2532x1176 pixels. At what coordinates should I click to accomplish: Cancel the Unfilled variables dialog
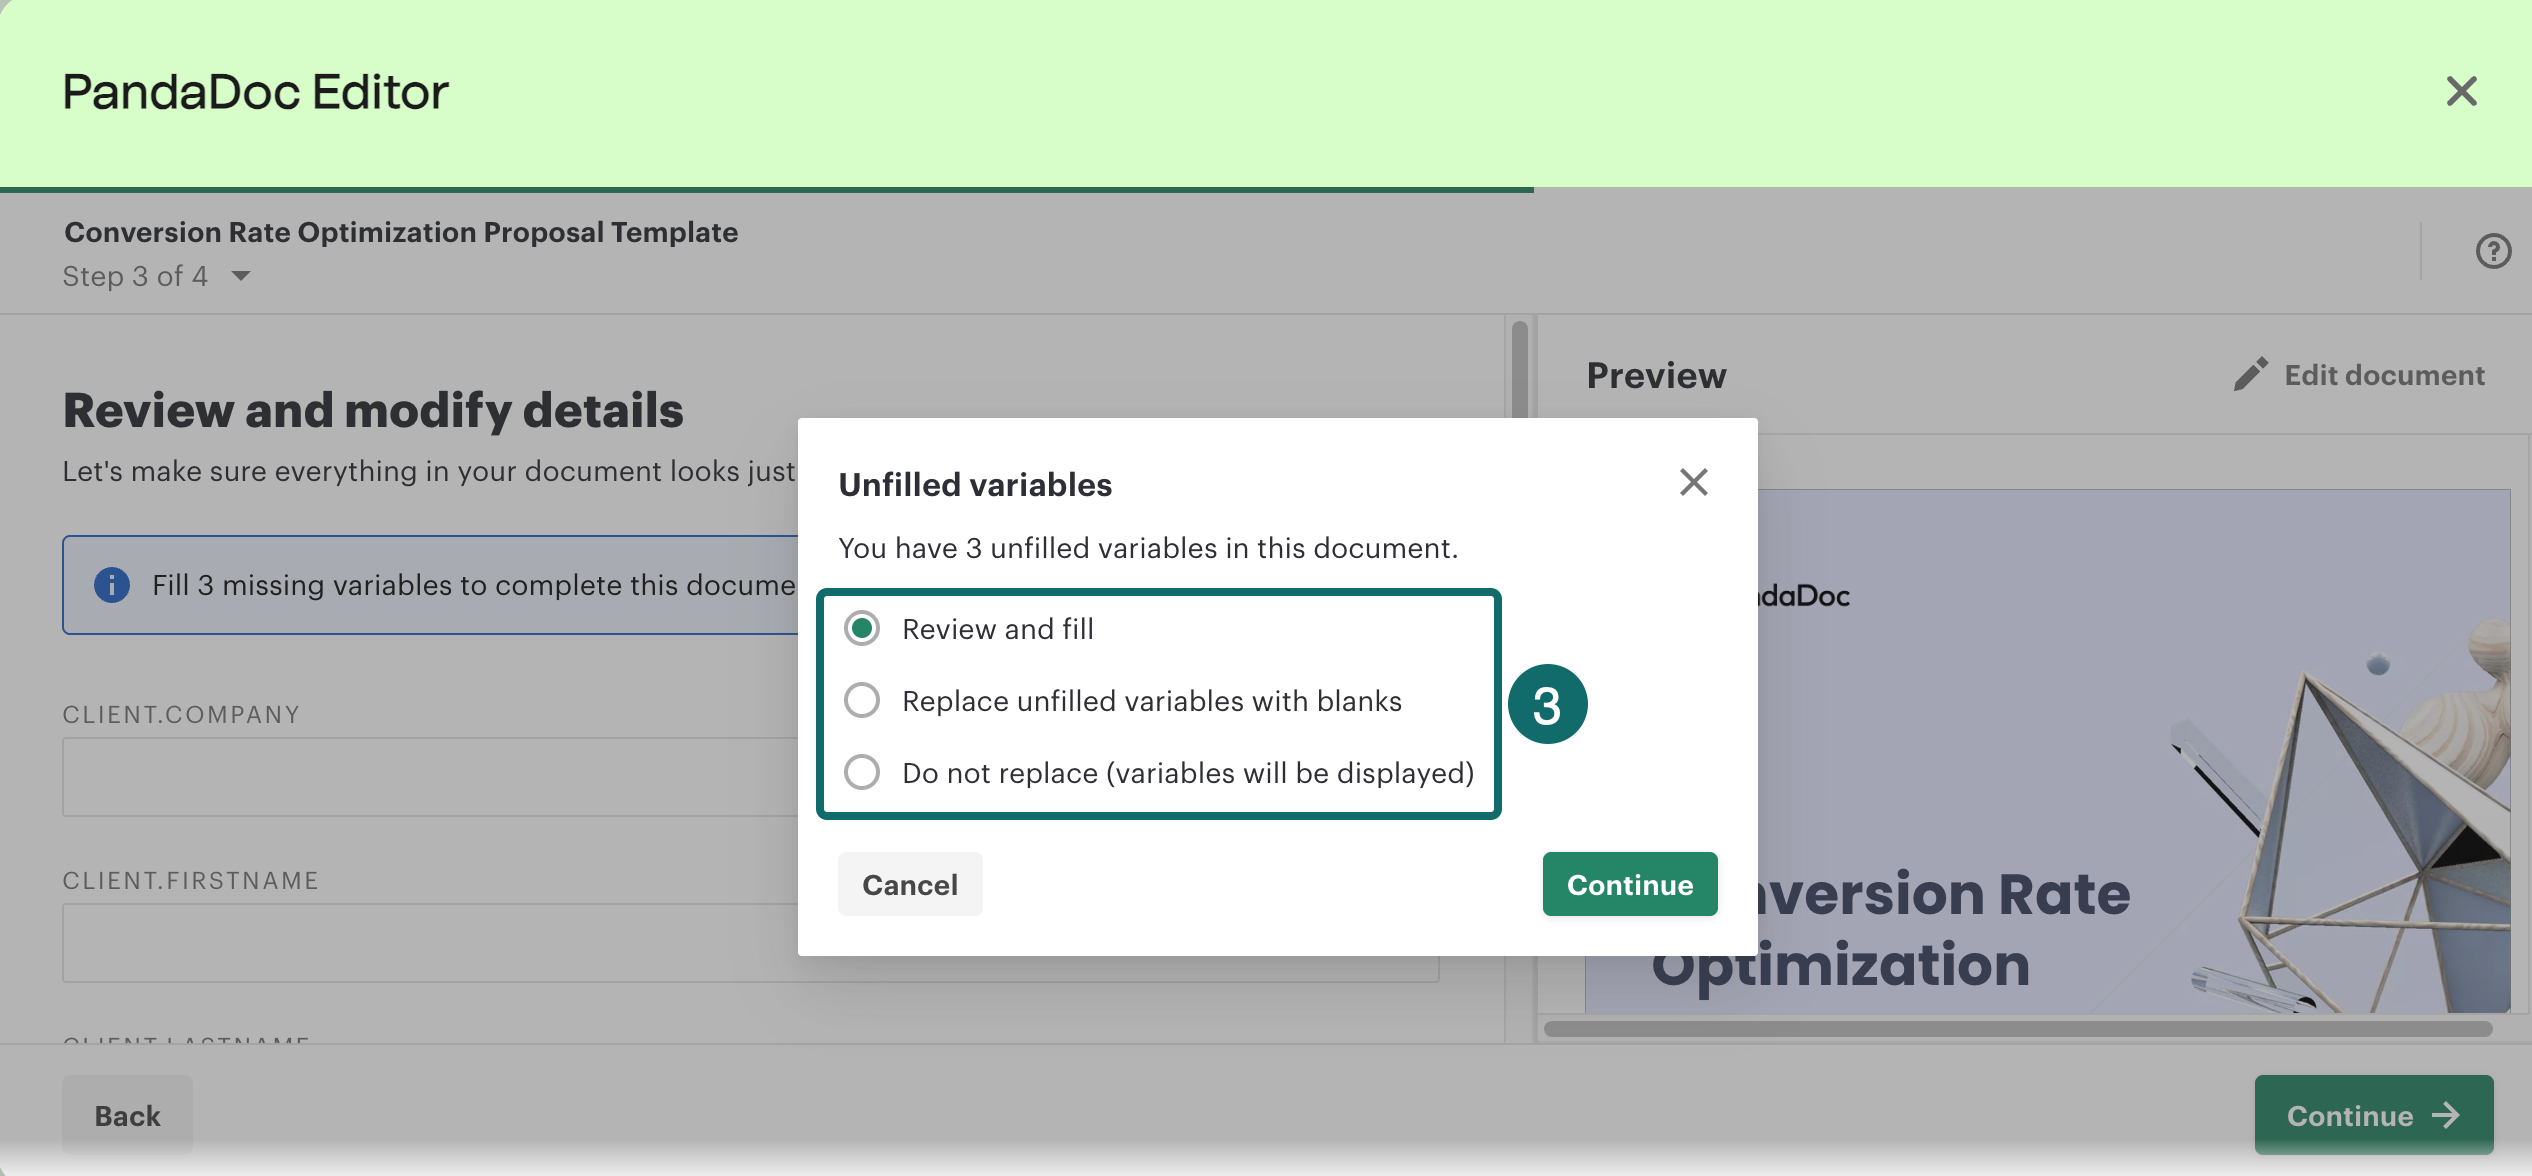point(909,884)
